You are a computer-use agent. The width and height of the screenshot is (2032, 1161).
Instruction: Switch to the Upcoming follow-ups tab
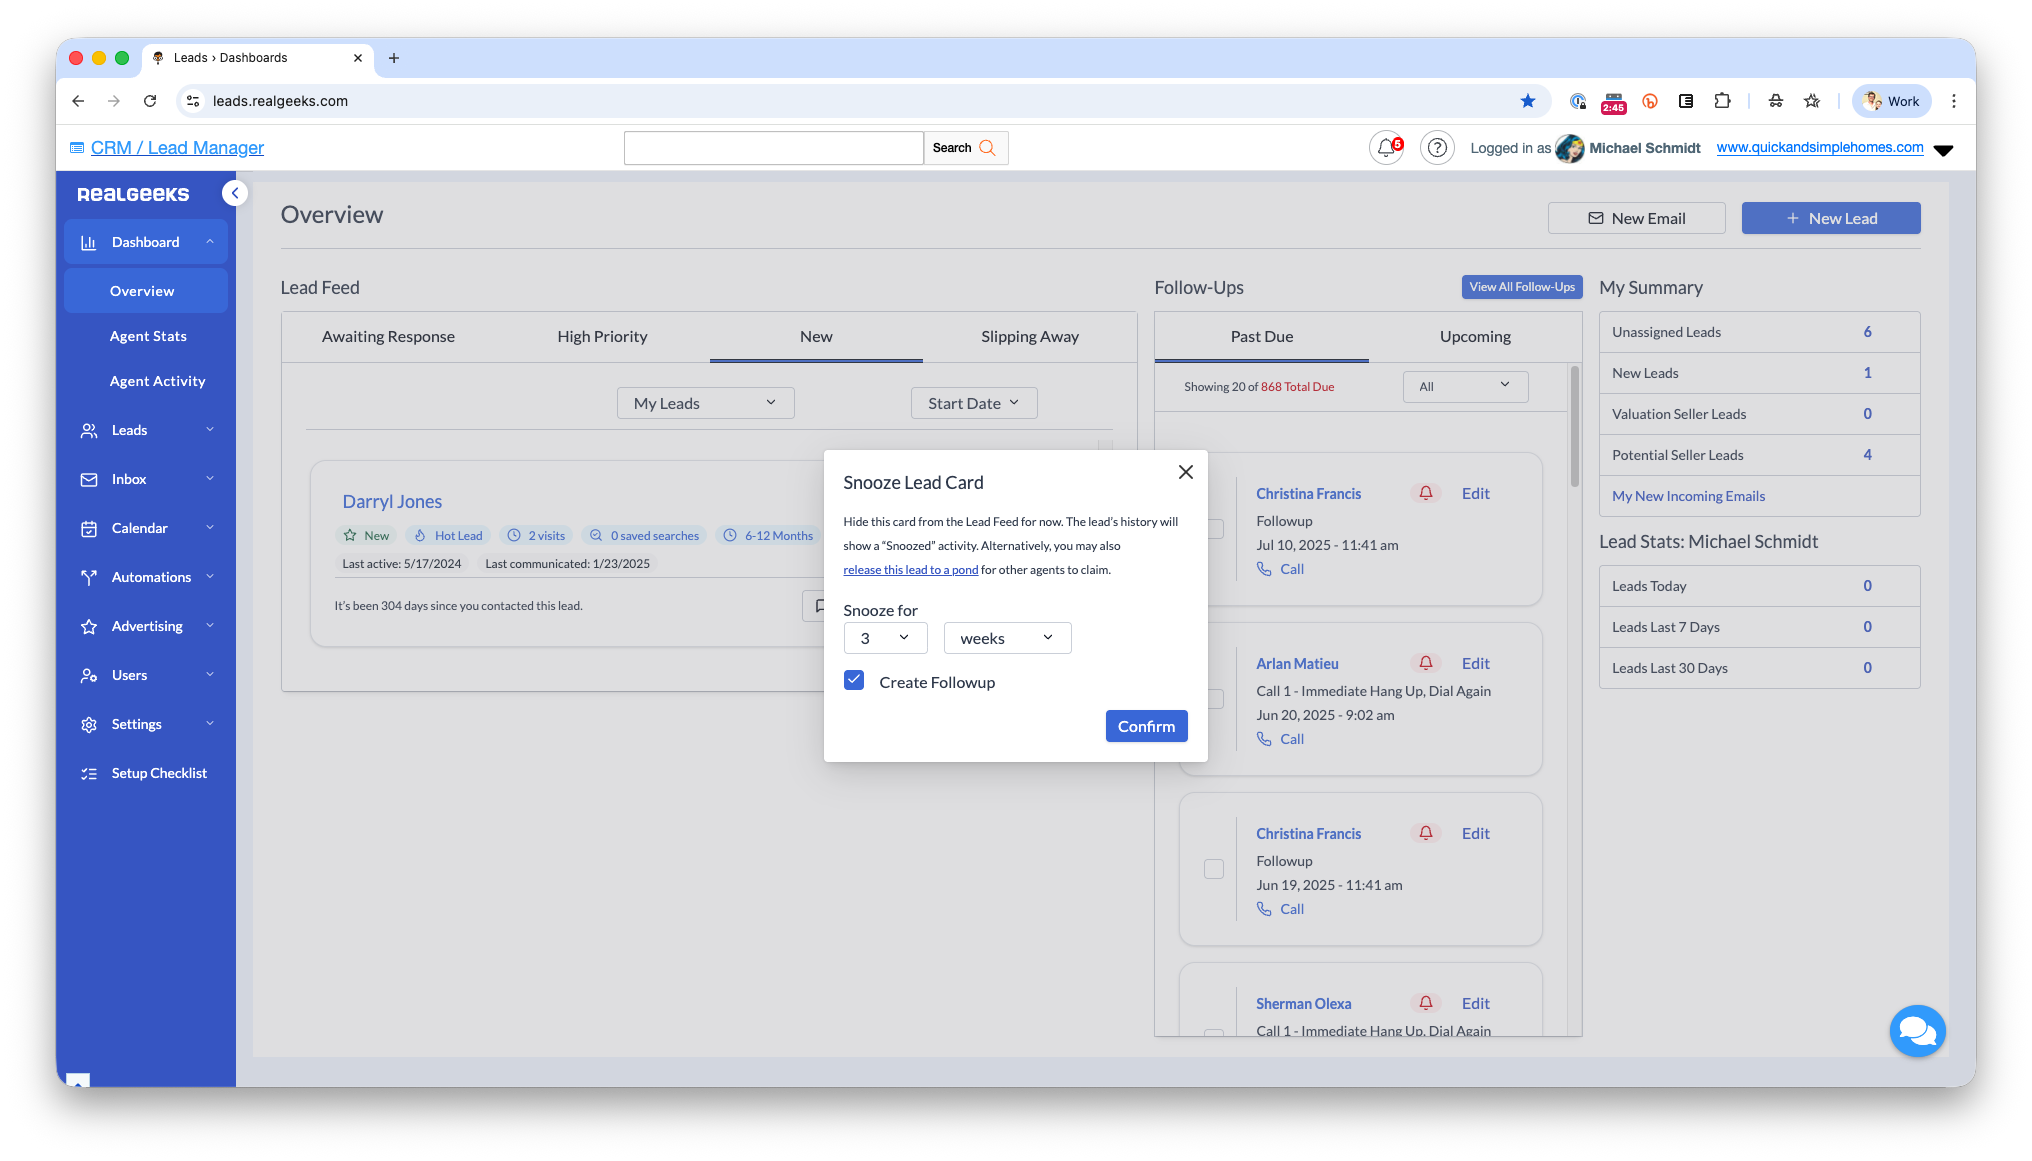pyautogui.click(x=1475, y=337)
